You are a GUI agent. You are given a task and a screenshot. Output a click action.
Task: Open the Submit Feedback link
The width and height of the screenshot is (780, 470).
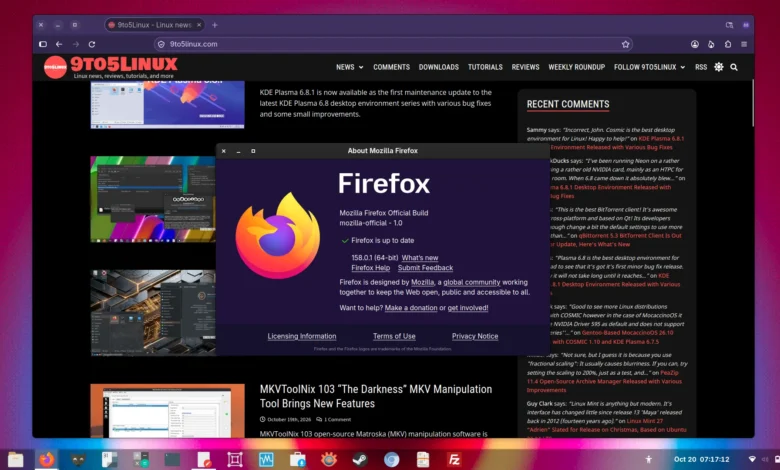(x=425, y=268)
